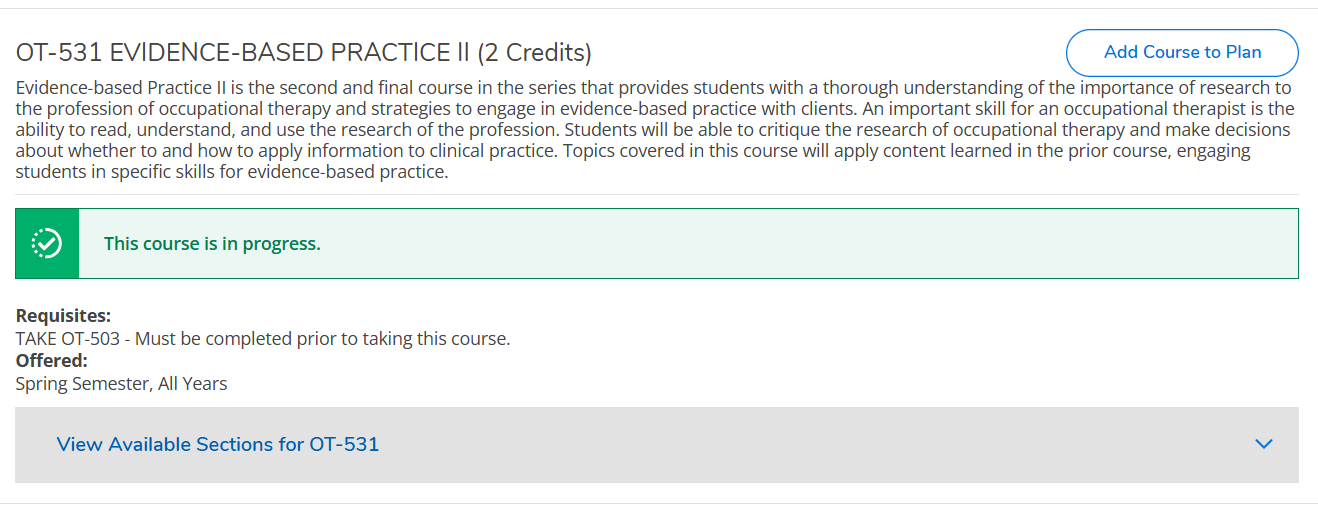Select the TAKE OT-503 requisite text

(x=70, y=339)
